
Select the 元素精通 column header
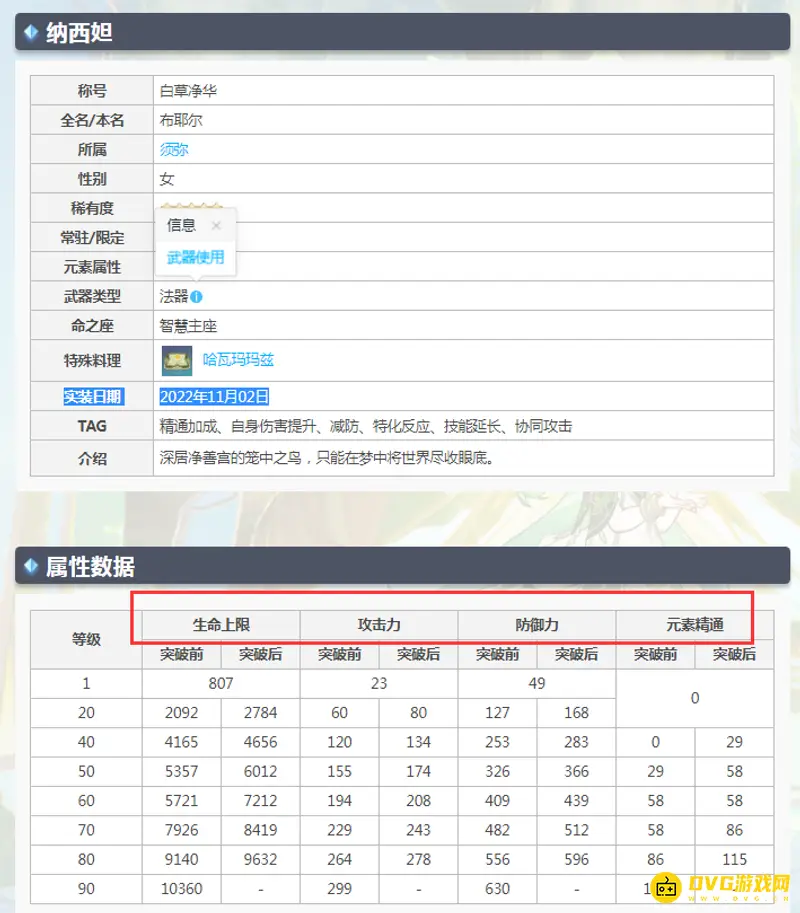[694, 625]
